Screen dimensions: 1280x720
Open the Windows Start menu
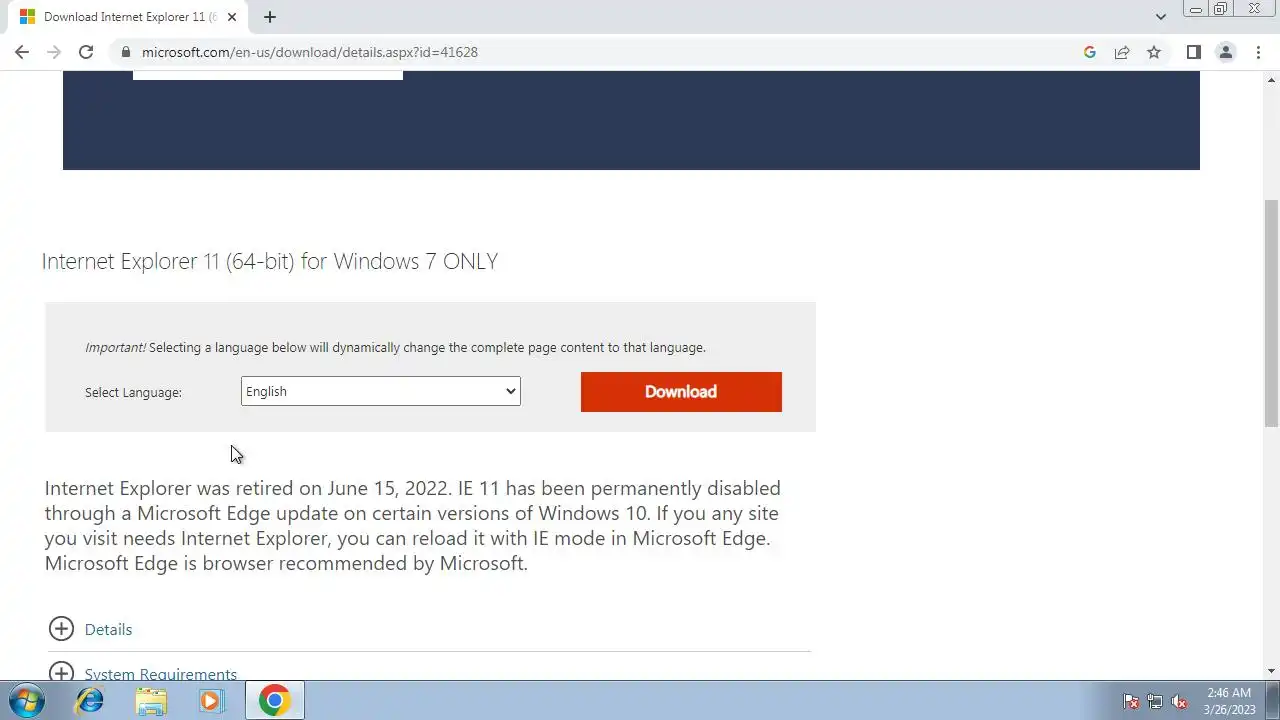(x=26, y=701)
